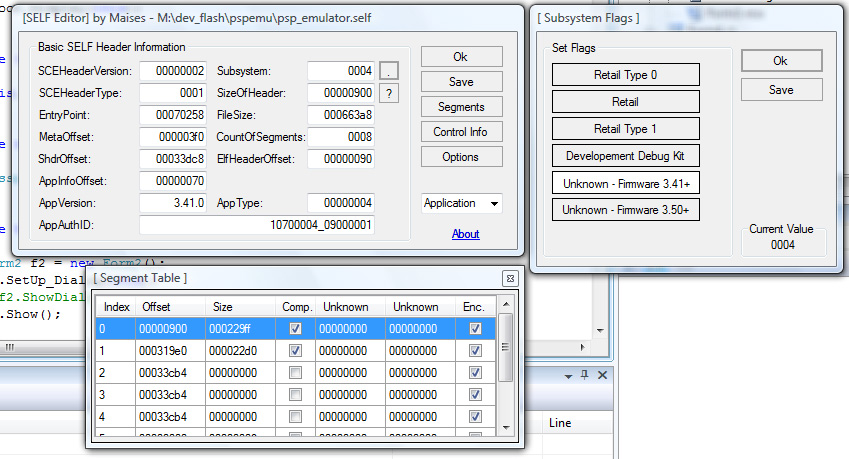Toggle Comp. checkbox for segment 0

[295, 329]
